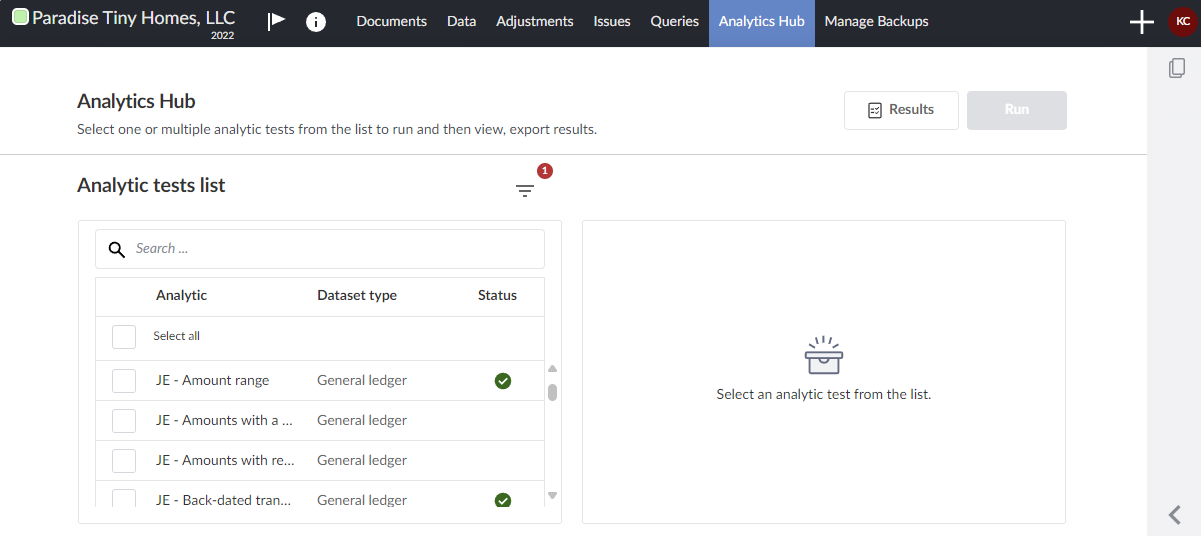Select the JE - Amounts with a... checkbox
The width and height of the screenshot is (1201, 536).
[124, 420]
